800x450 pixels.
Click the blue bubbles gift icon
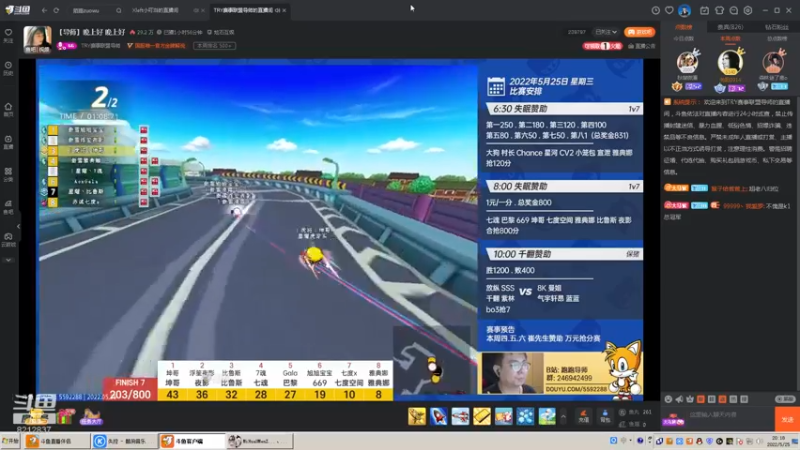point(525,416)
